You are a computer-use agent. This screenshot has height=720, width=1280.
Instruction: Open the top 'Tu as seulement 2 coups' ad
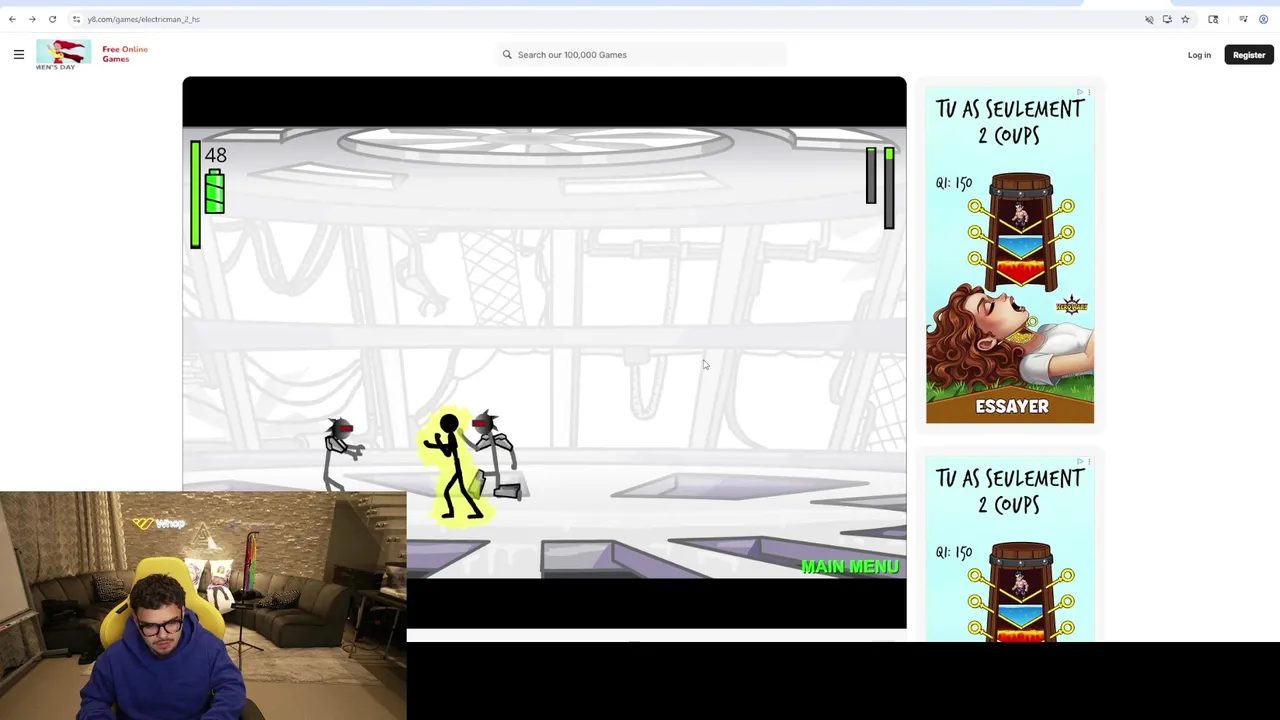(1010, 256)
